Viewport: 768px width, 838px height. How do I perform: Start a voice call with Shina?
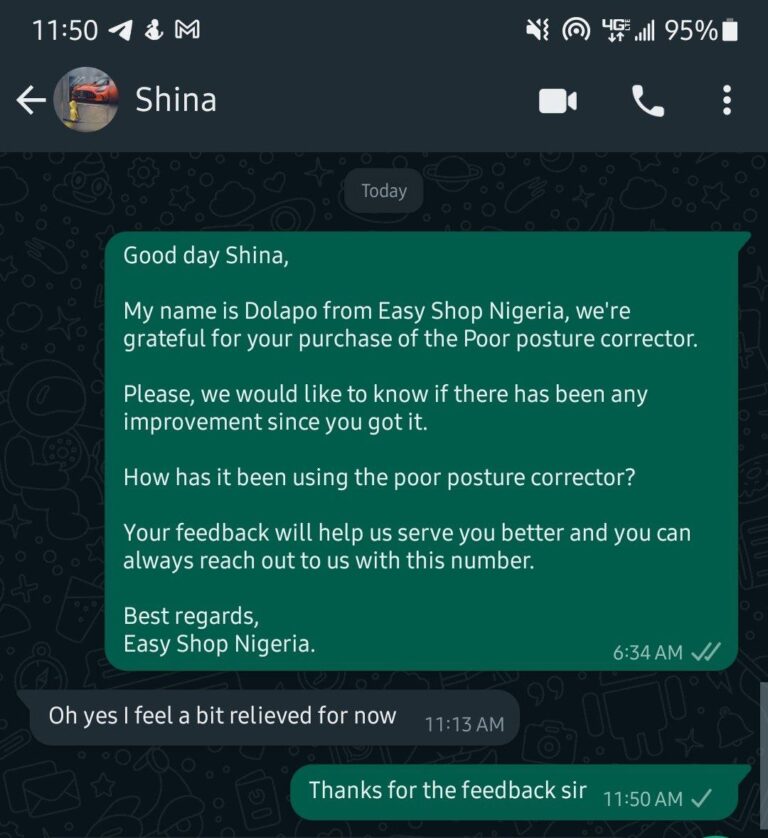(x=648, y=100)
